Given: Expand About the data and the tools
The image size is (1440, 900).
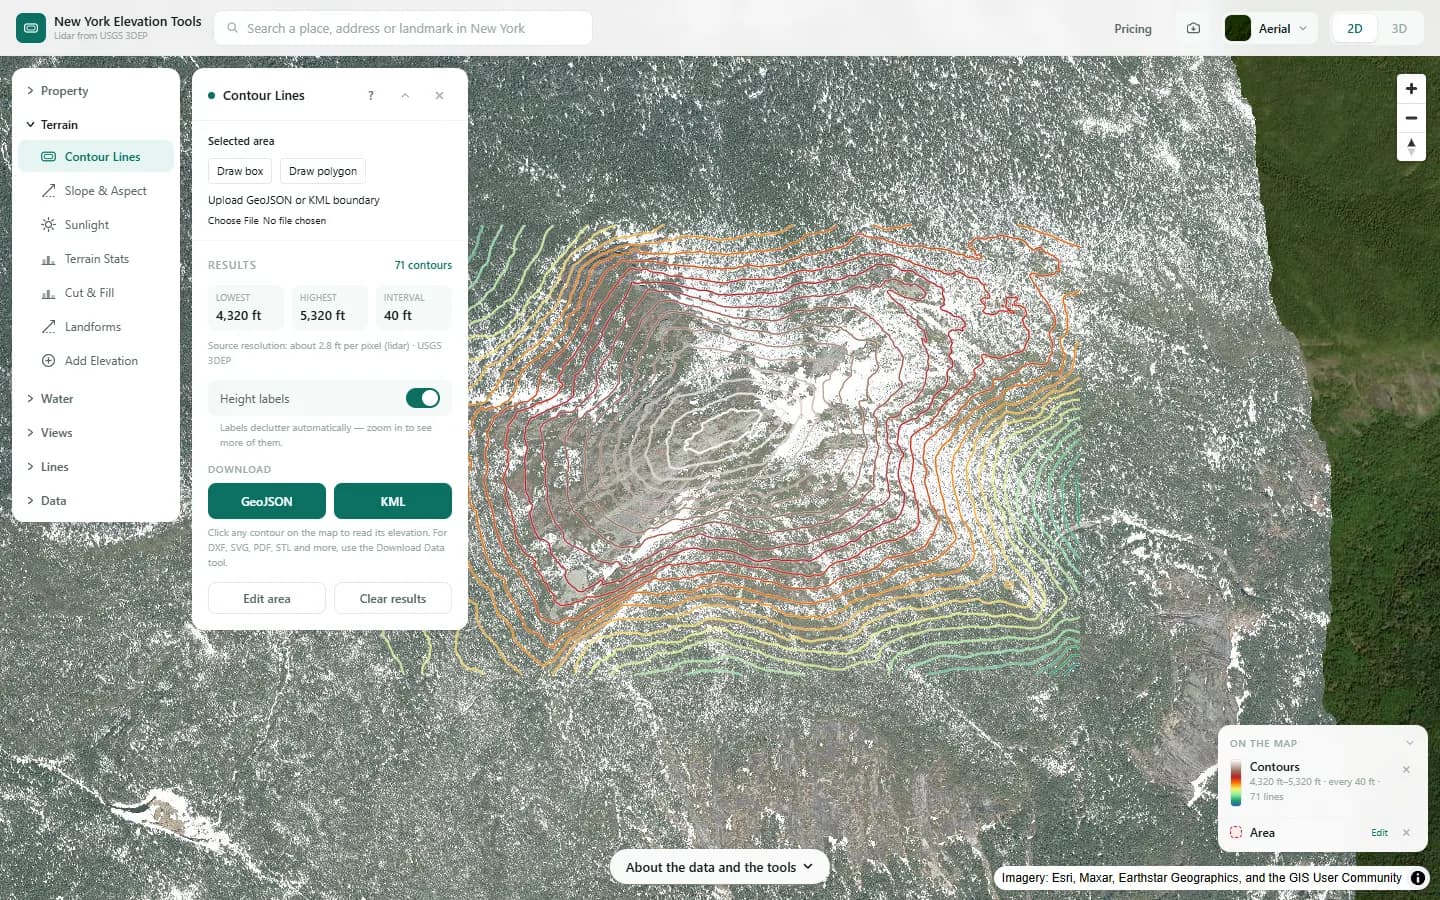Looking at the screenshot, I should (719, 867).
